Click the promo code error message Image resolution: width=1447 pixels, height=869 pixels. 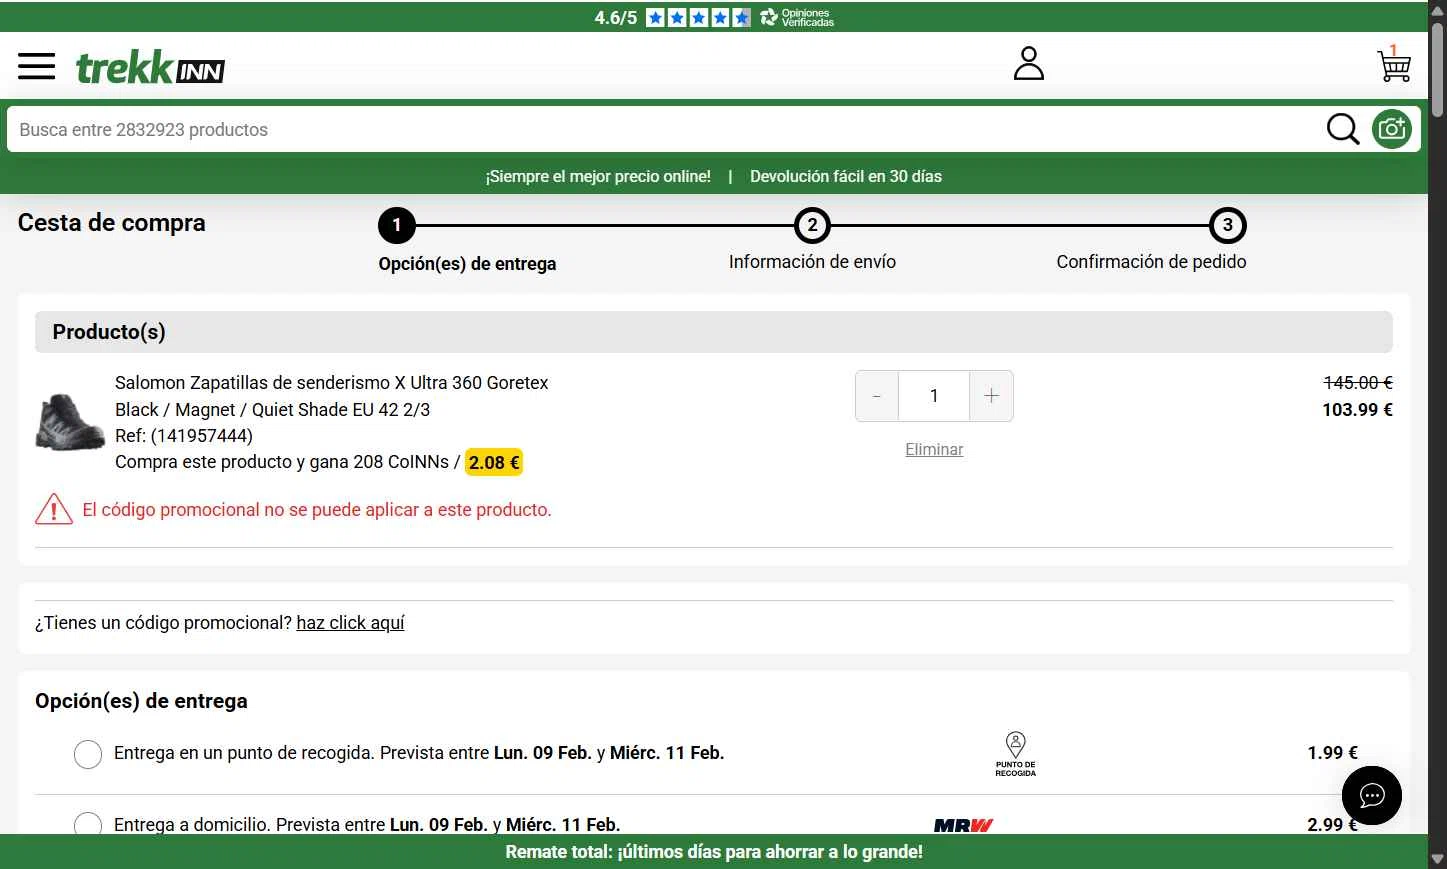point(317,509)
